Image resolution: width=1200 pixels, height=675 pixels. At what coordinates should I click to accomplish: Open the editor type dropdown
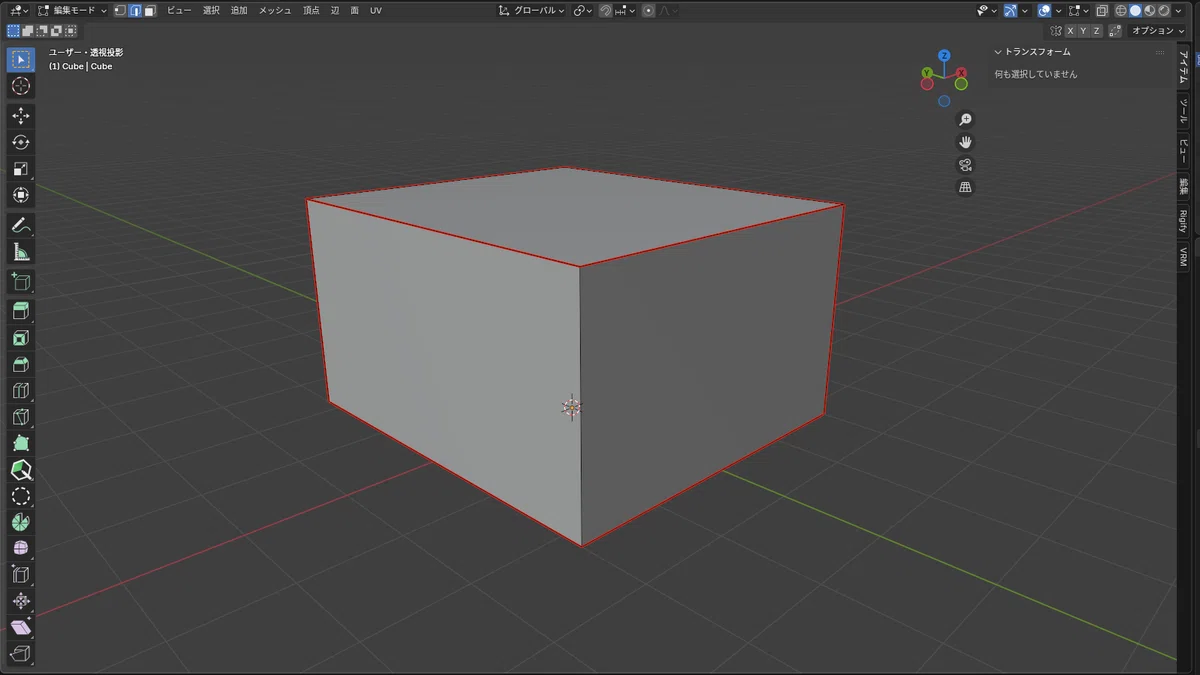pos(20,10)
